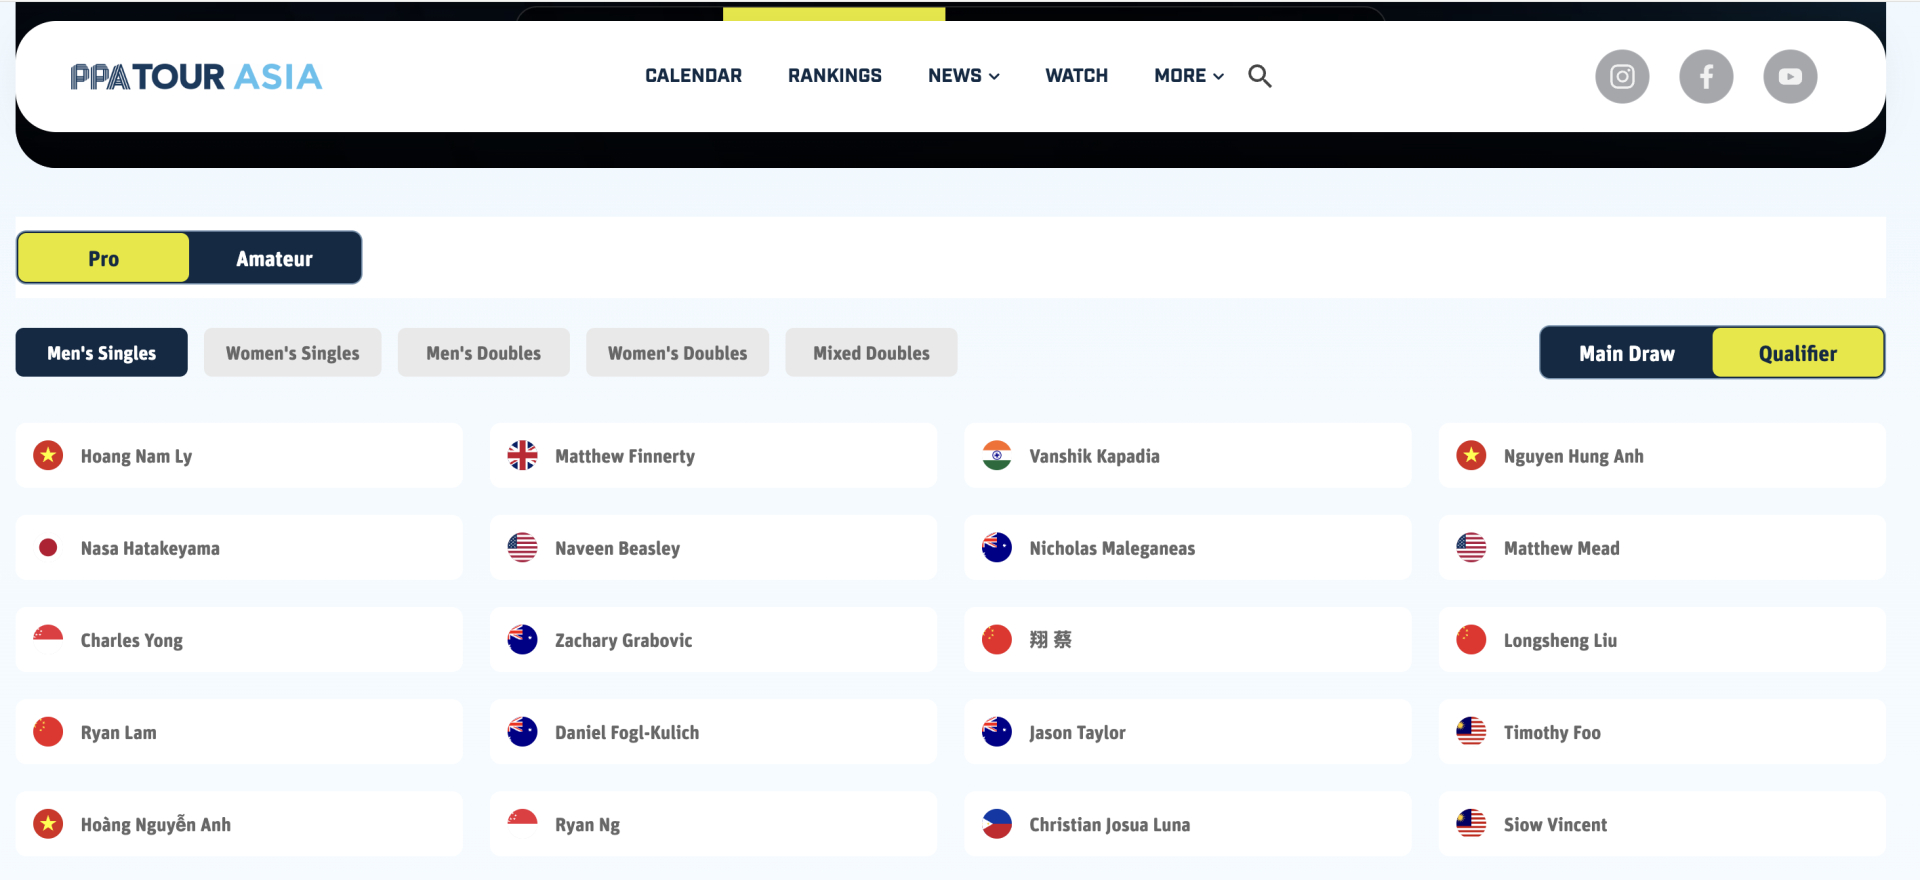Open the Calendar menu item

click(x=693, y=76)
